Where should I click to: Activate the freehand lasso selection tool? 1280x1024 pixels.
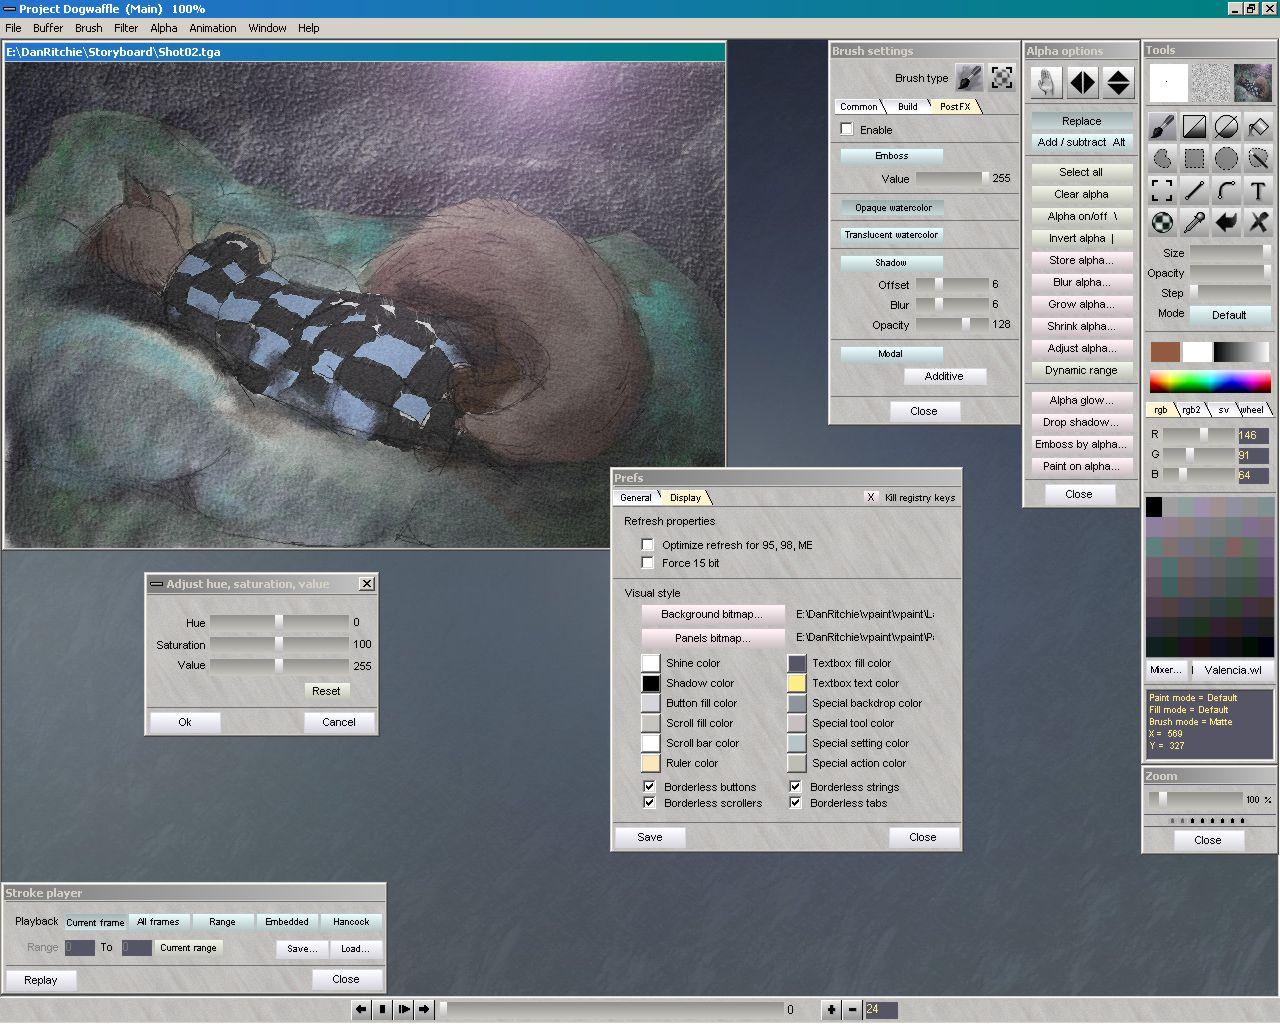pyautogui.click(x=1162, y=158)
